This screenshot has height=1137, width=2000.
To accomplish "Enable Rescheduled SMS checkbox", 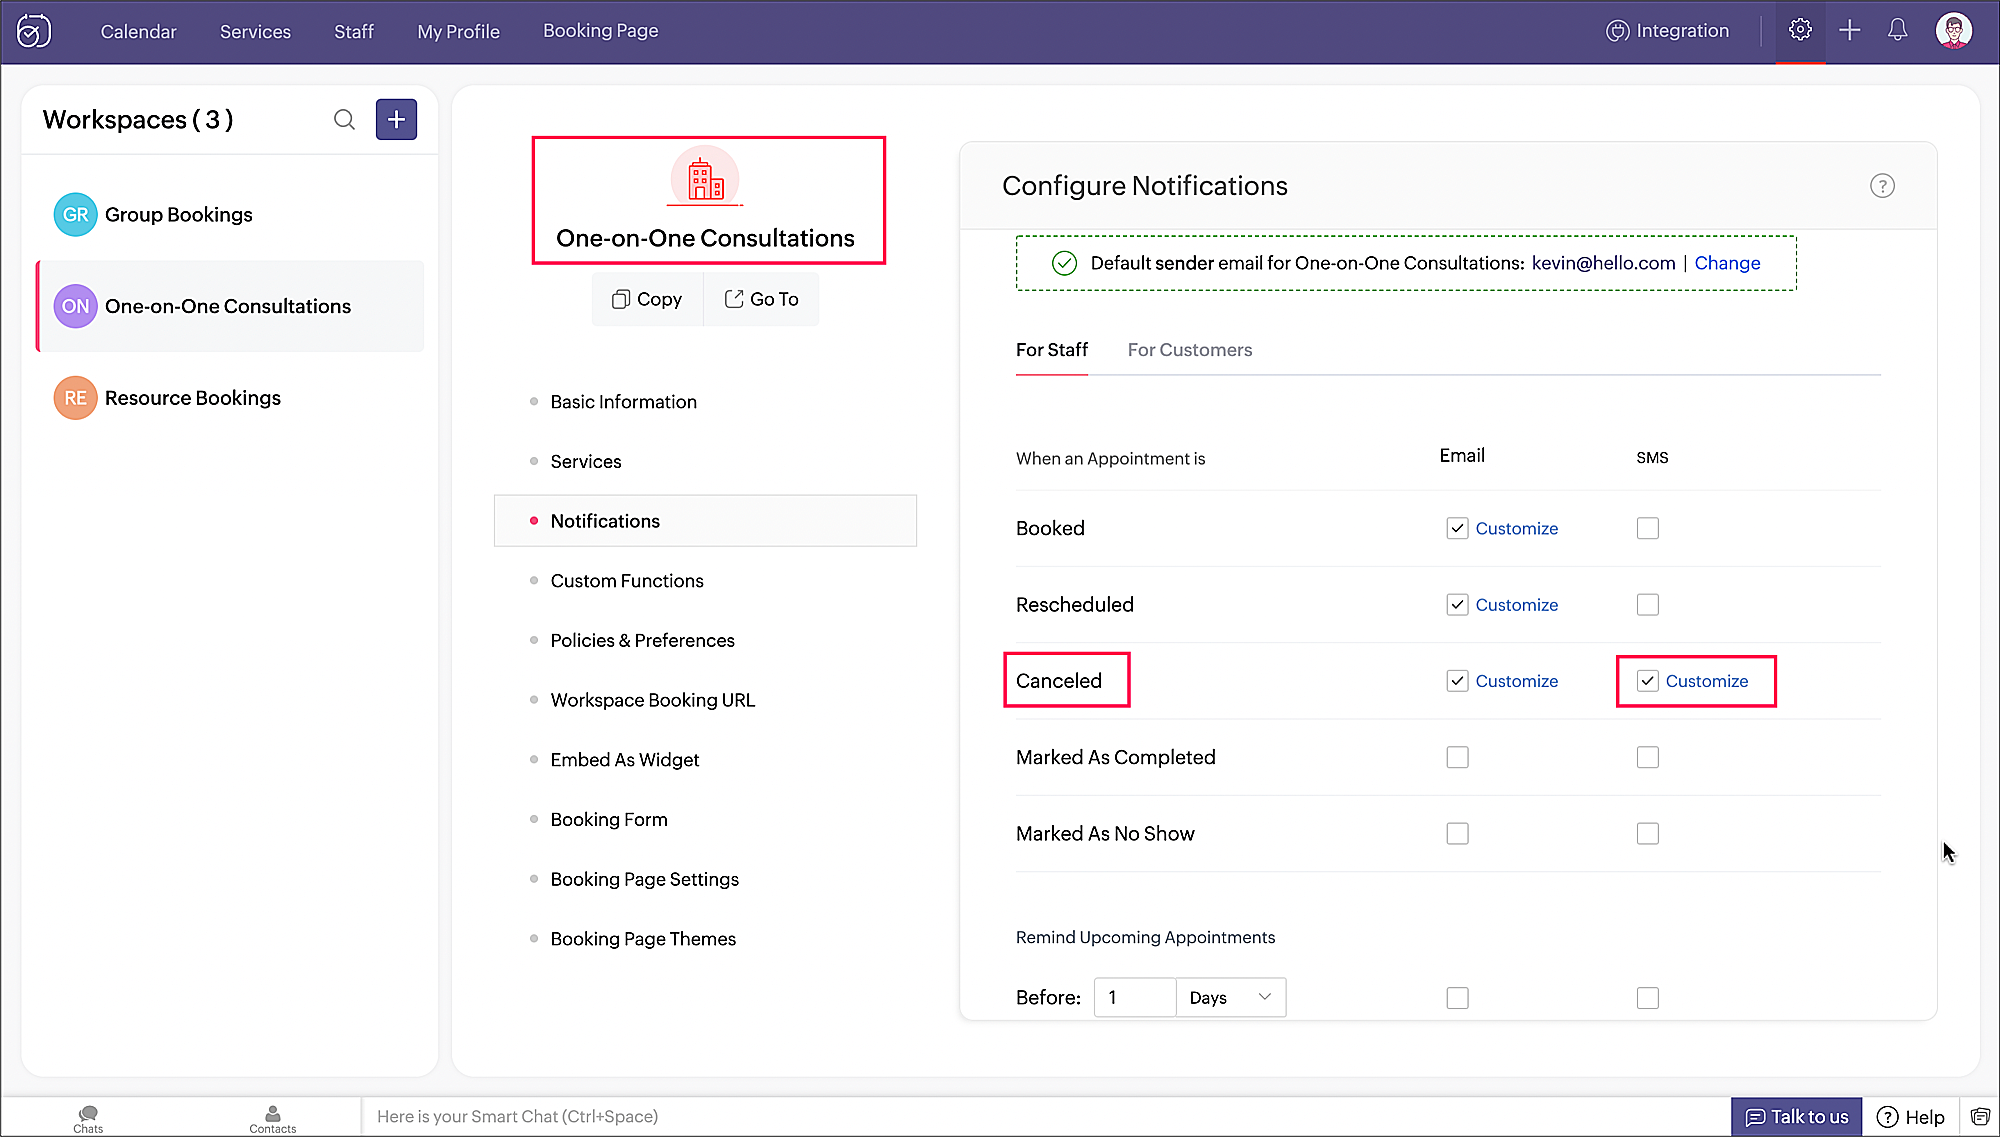I will point(1647,605).
